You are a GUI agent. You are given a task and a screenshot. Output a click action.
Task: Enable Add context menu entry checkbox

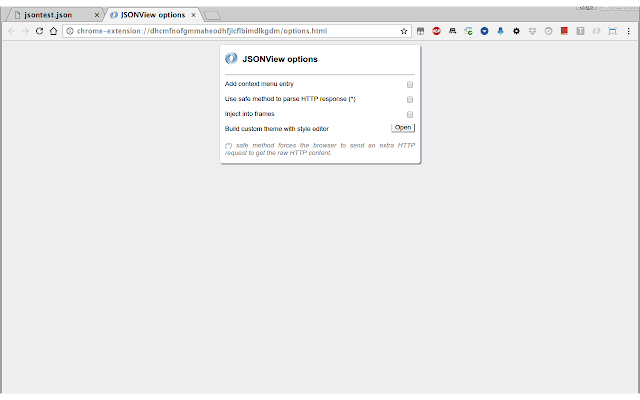click(x=410, y=84)
